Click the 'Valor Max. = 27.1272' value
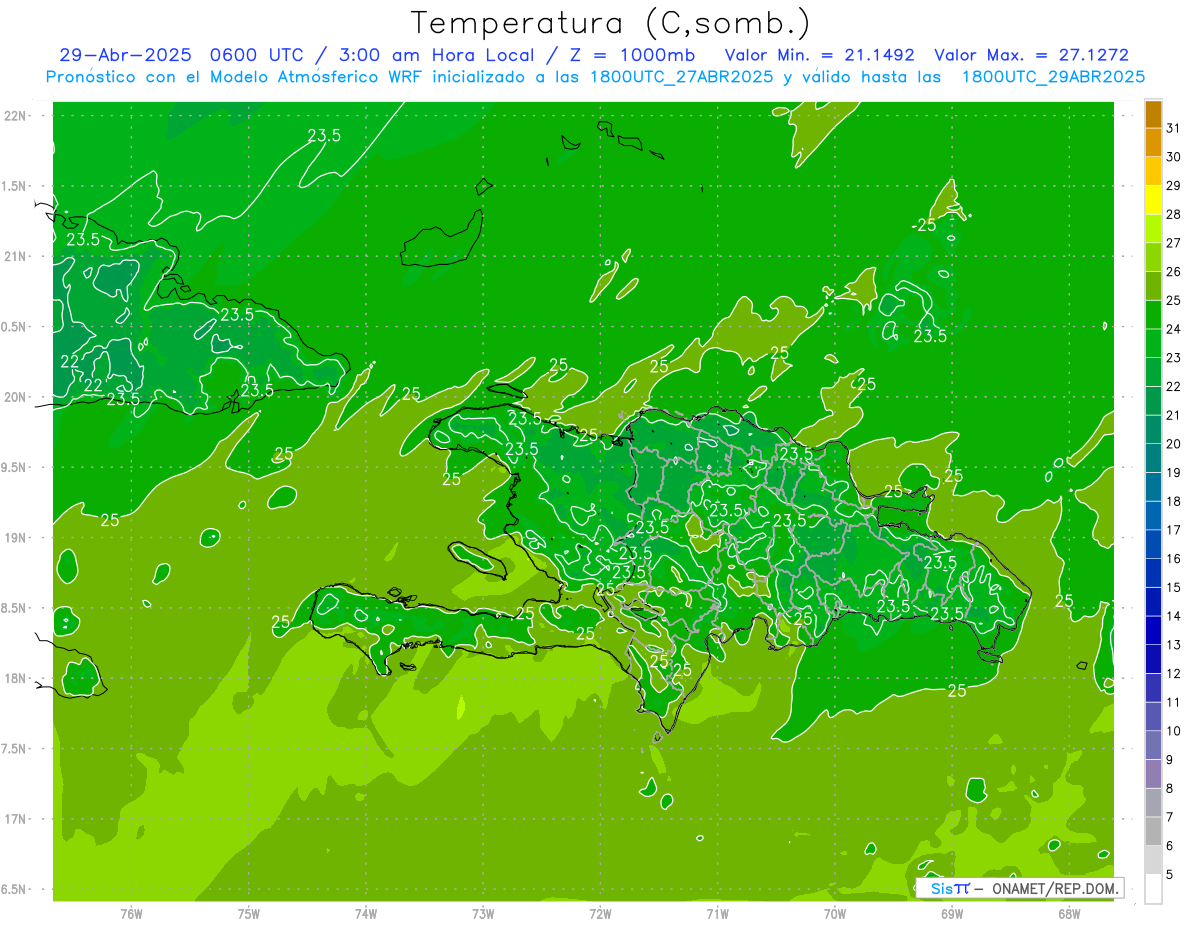 click(1032, 55)
